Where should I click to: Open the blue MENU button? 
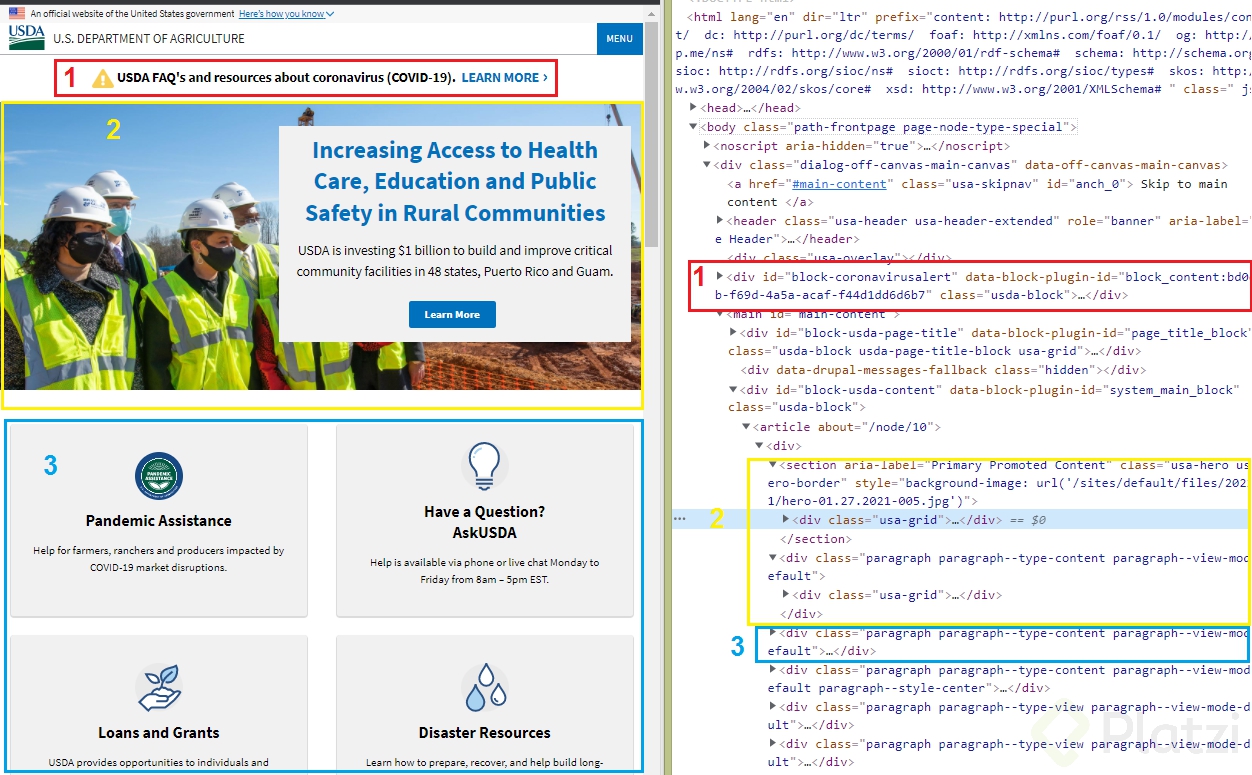click(x=619, y=39)
